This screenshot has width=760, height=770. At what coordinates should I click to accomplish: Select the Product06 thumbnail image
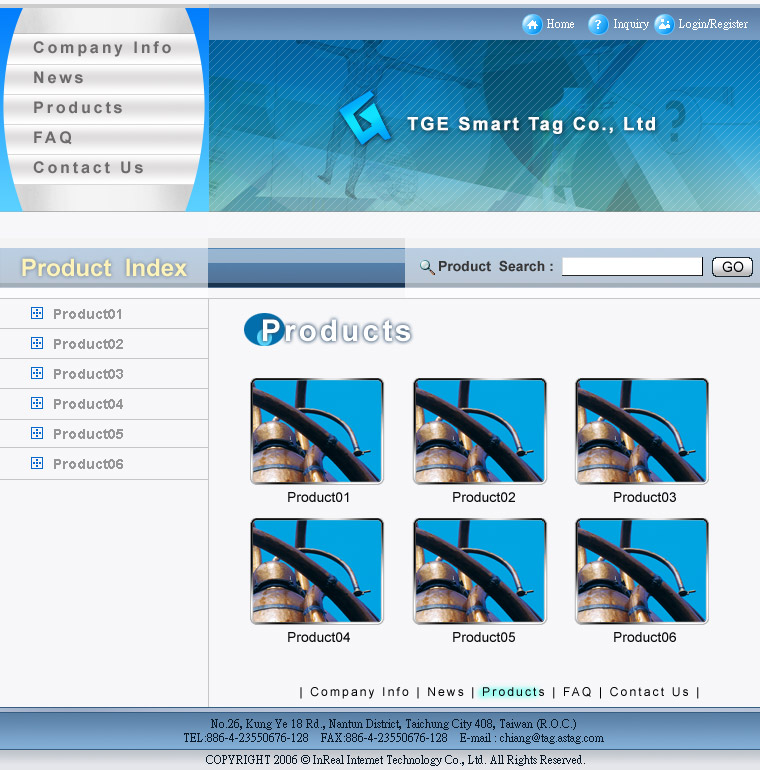click(642, 571)
